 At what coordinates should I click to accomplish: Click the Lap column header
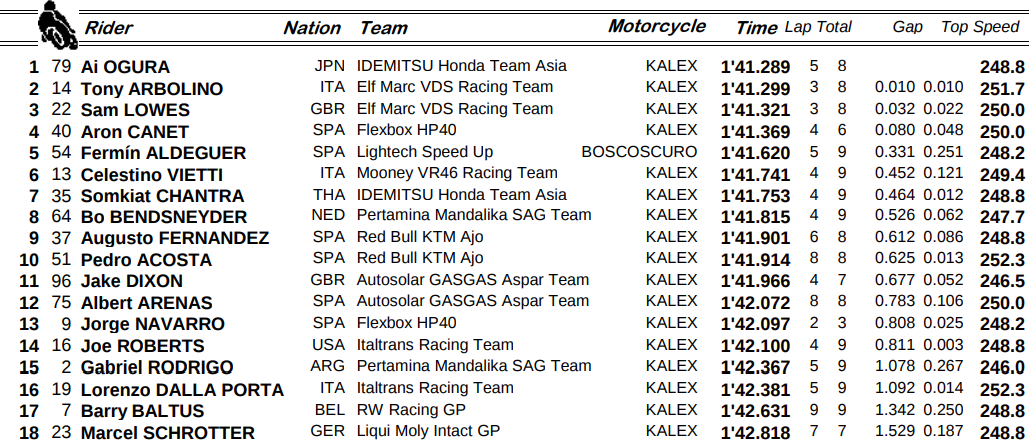799,27
